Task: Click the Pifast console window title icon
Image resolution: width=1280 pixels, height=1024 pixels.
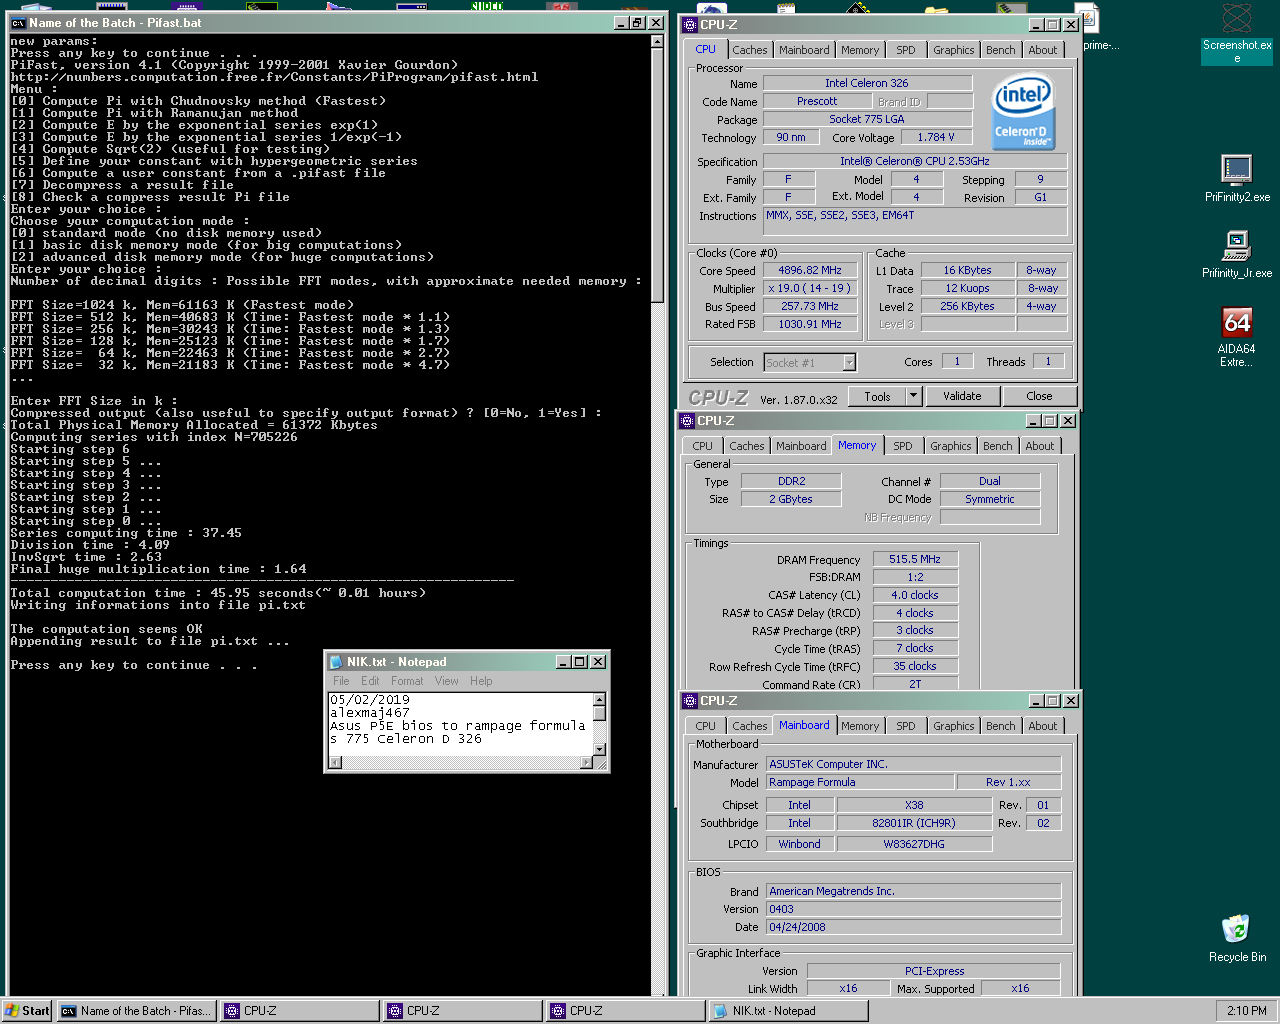Action: click(18, 23)
